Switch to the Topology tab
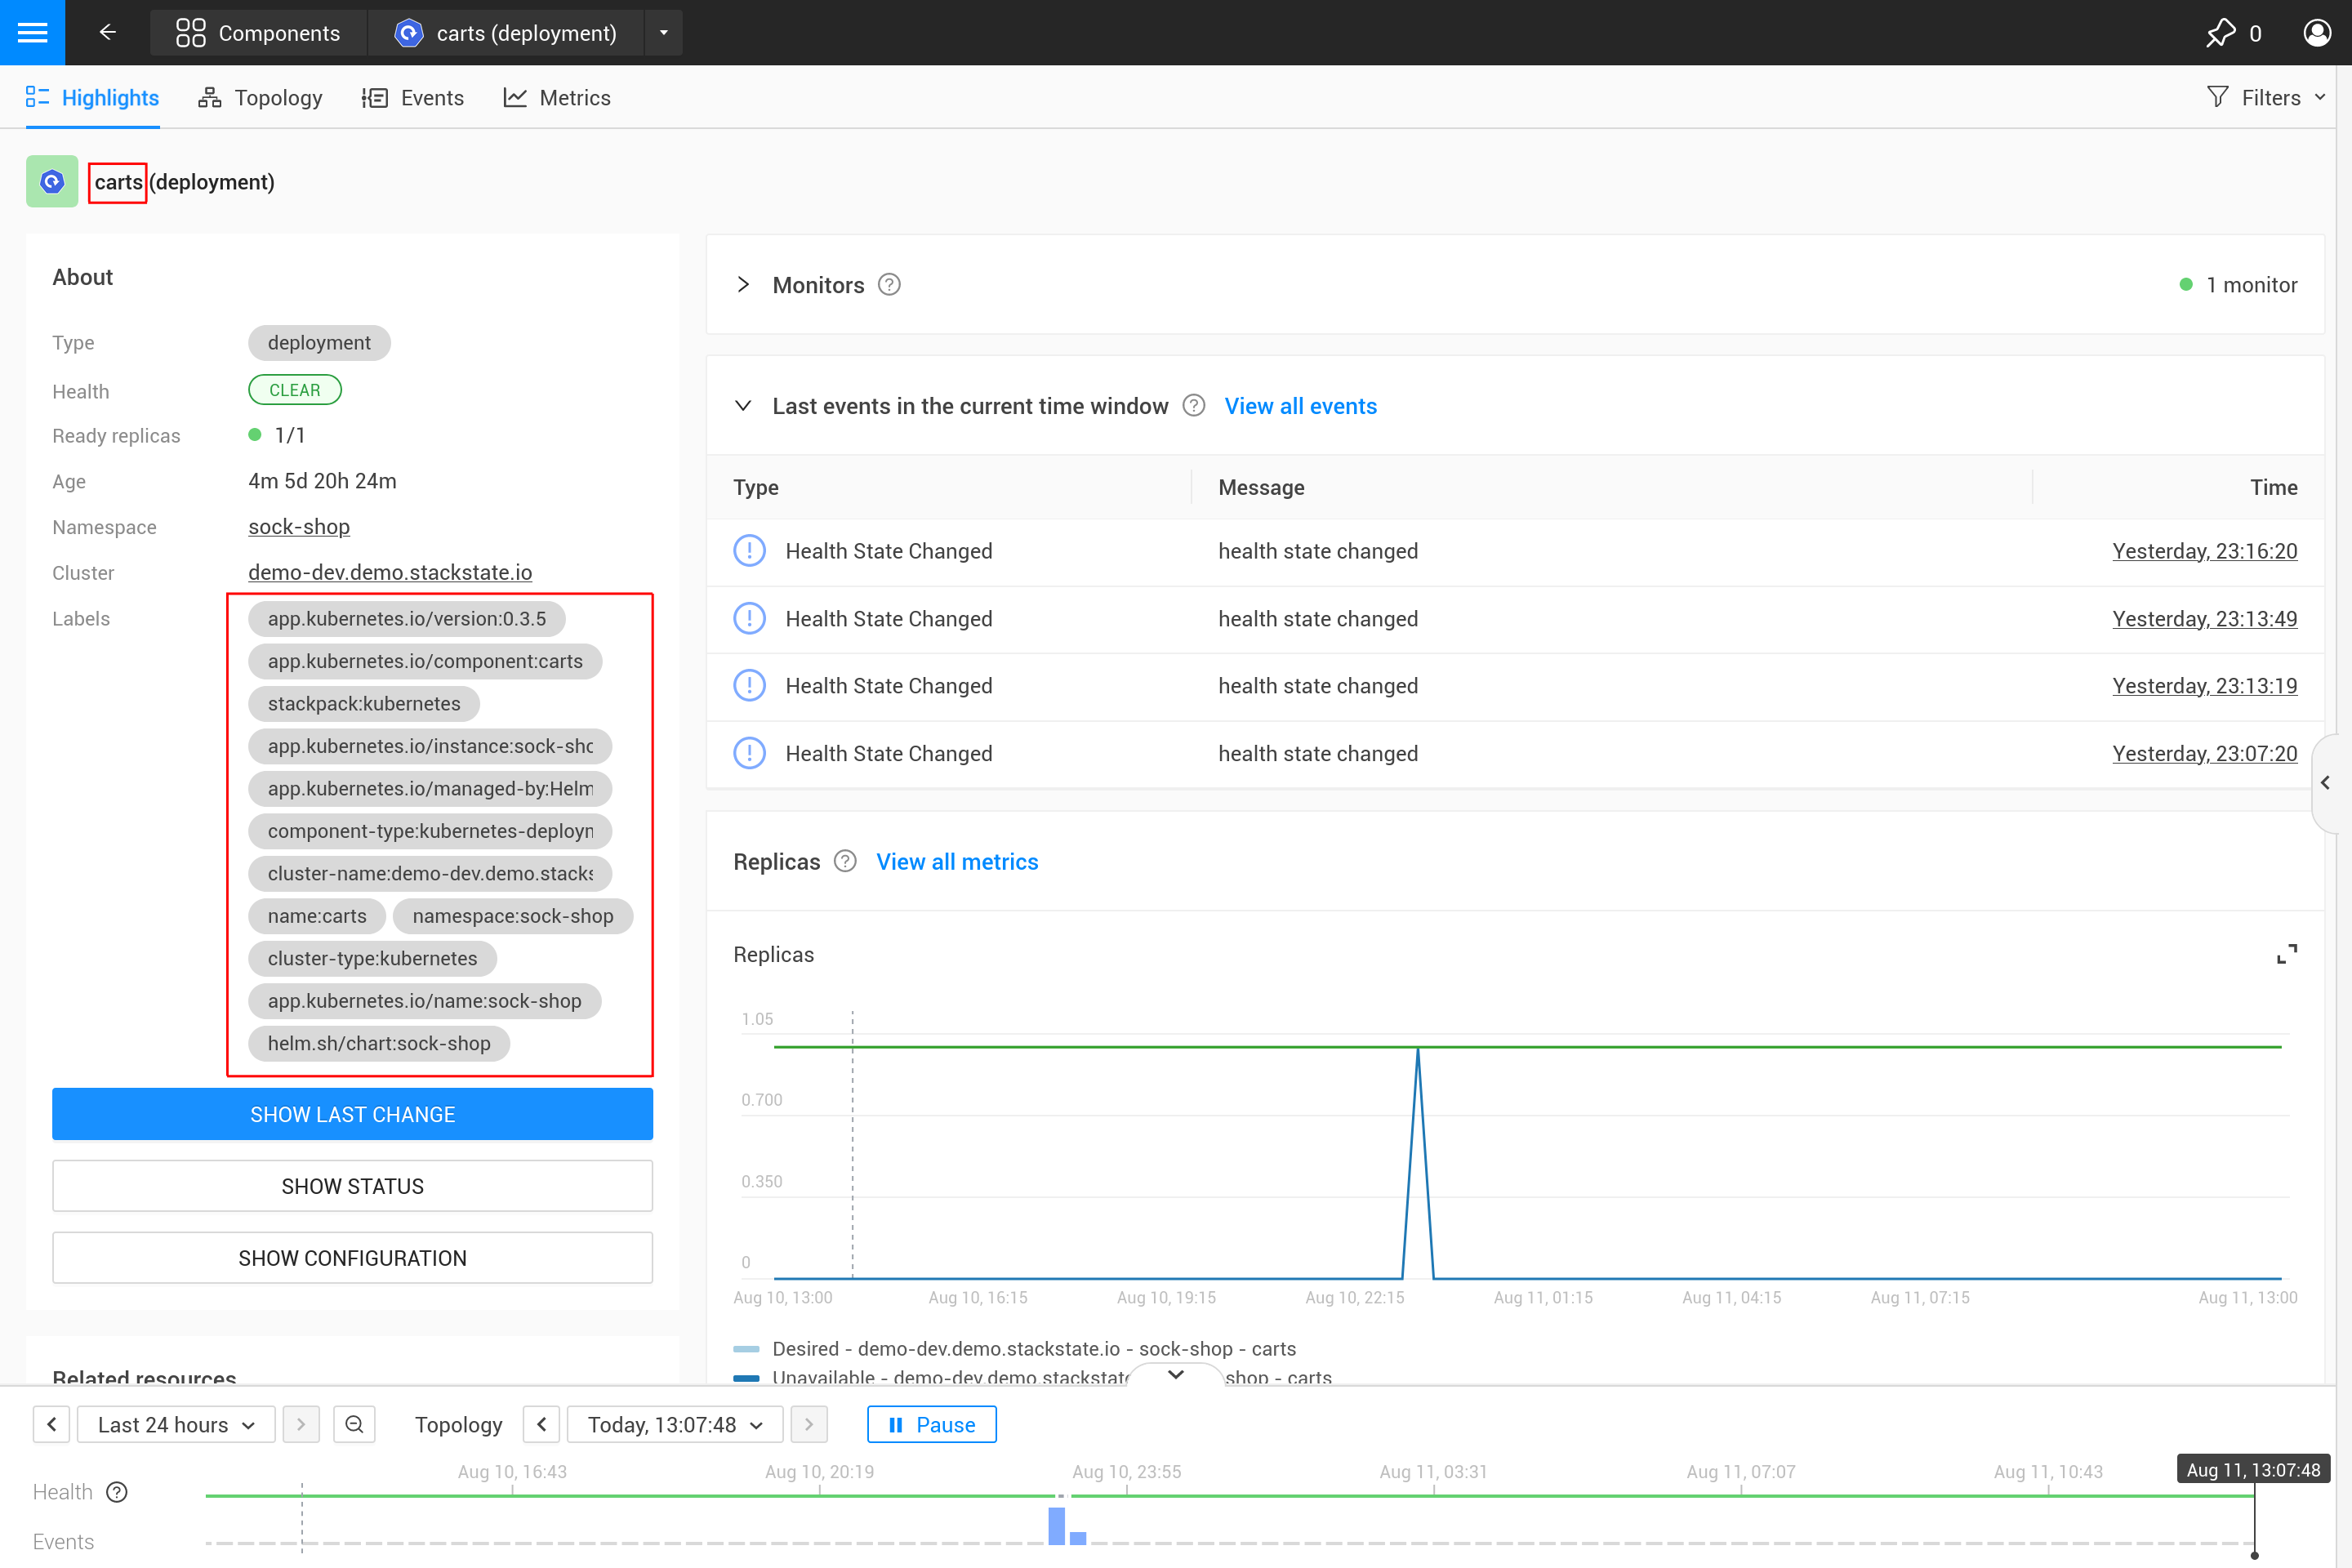Viewport: 2352px width, 1568px height. pos(260,97)
